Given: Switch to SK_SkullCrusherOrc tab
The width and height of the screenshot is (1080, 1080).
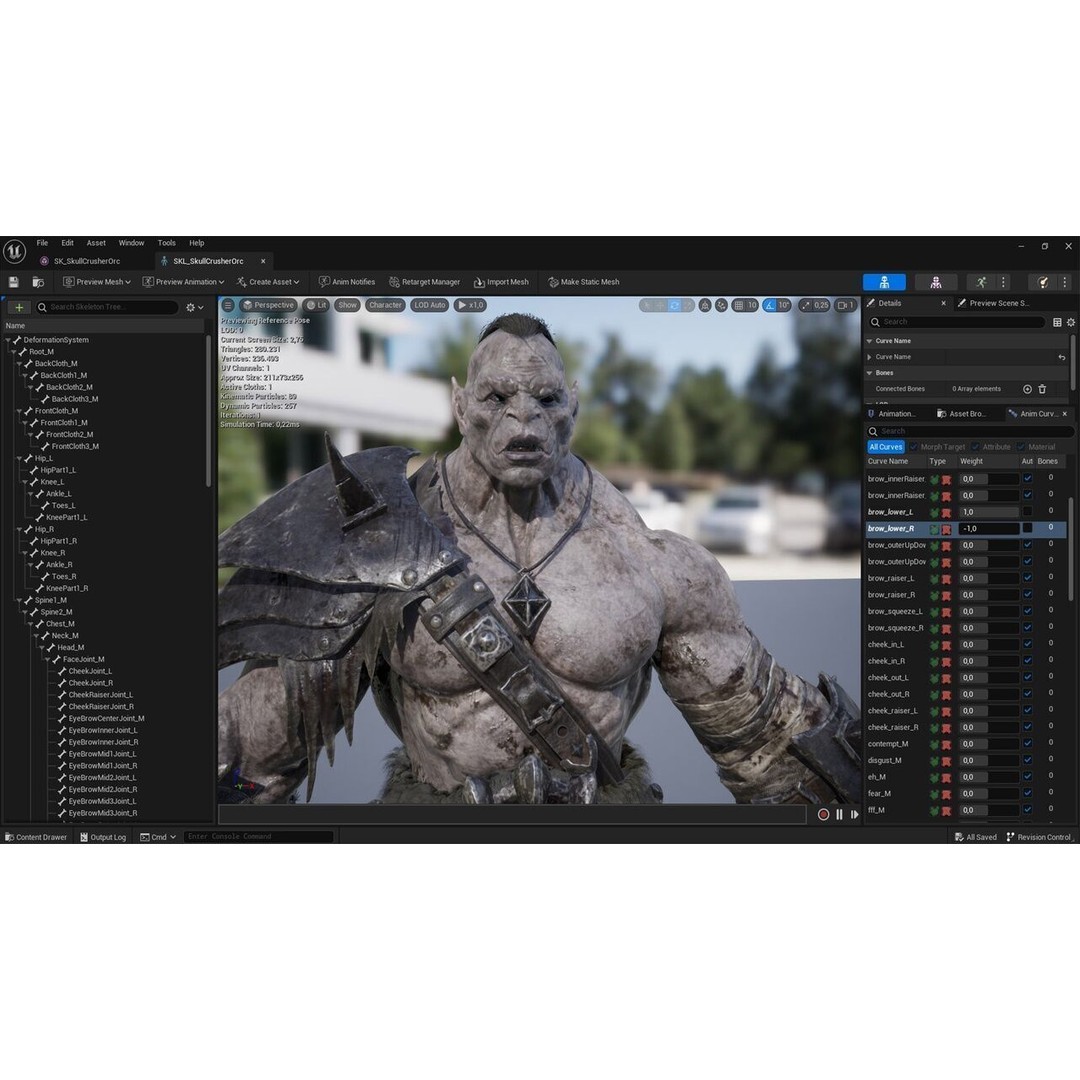Looking at the screenshot, I should coord(87,261).
